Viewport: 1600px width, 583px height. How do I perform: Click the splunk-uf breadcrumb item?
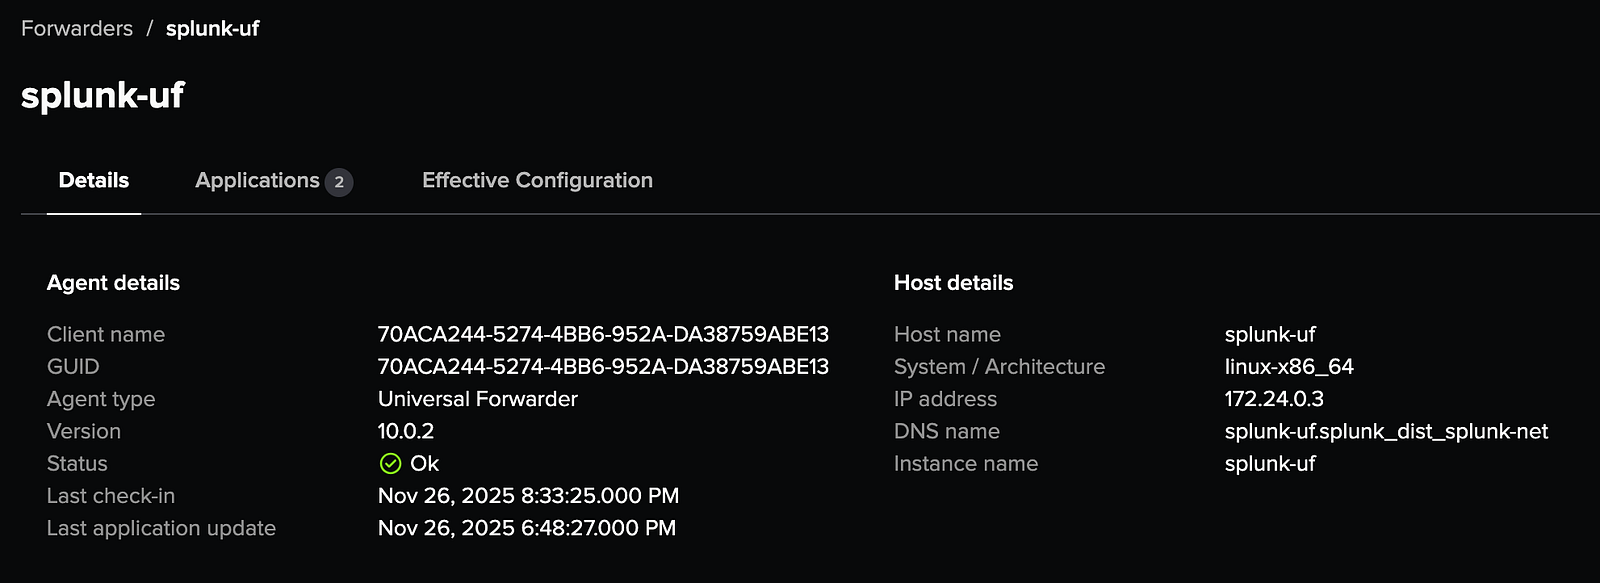point(212,29)
